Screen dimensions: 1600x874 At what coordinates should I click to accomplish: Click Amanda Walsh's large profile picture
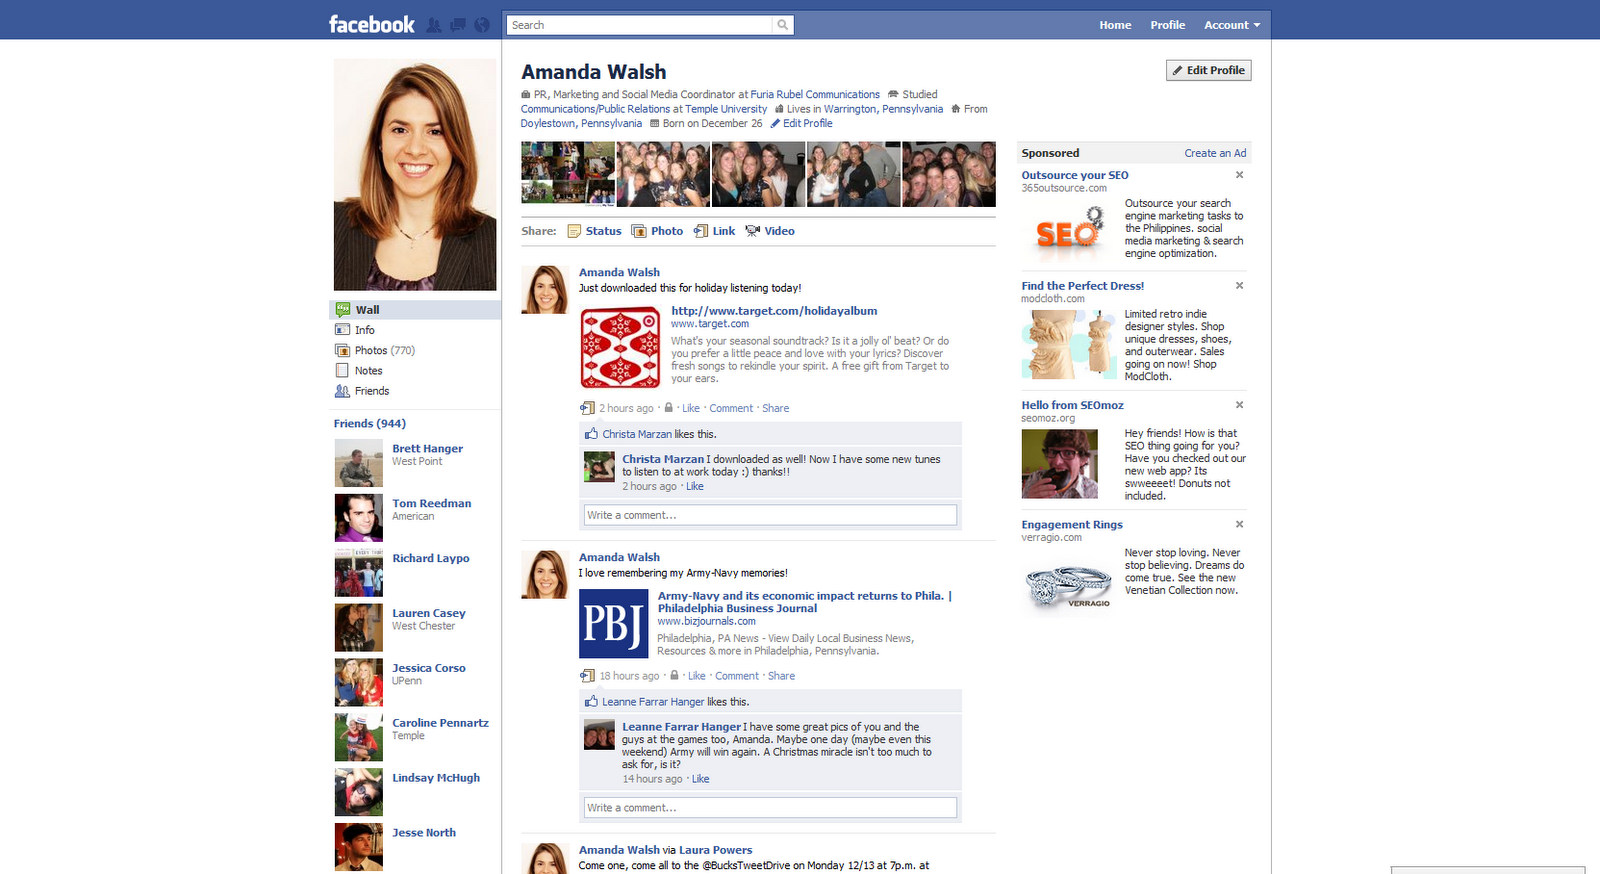415,175
